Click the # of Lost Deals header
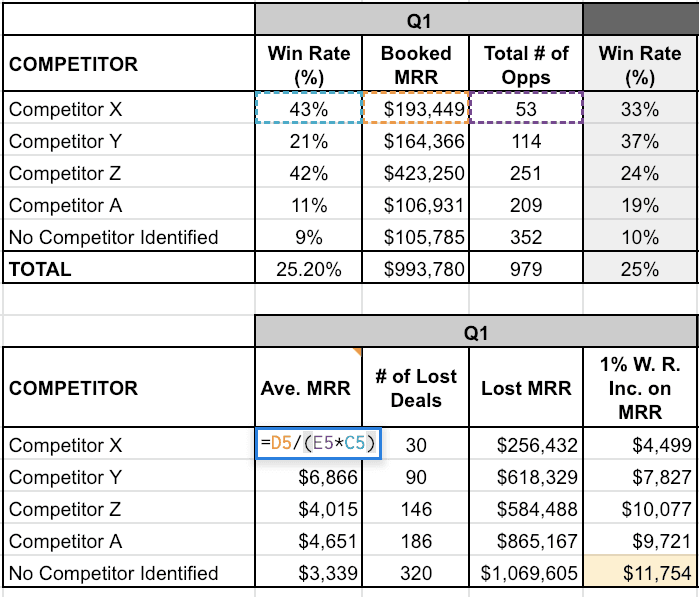Screen dimensions: 699x597 [x=416, y=388]
